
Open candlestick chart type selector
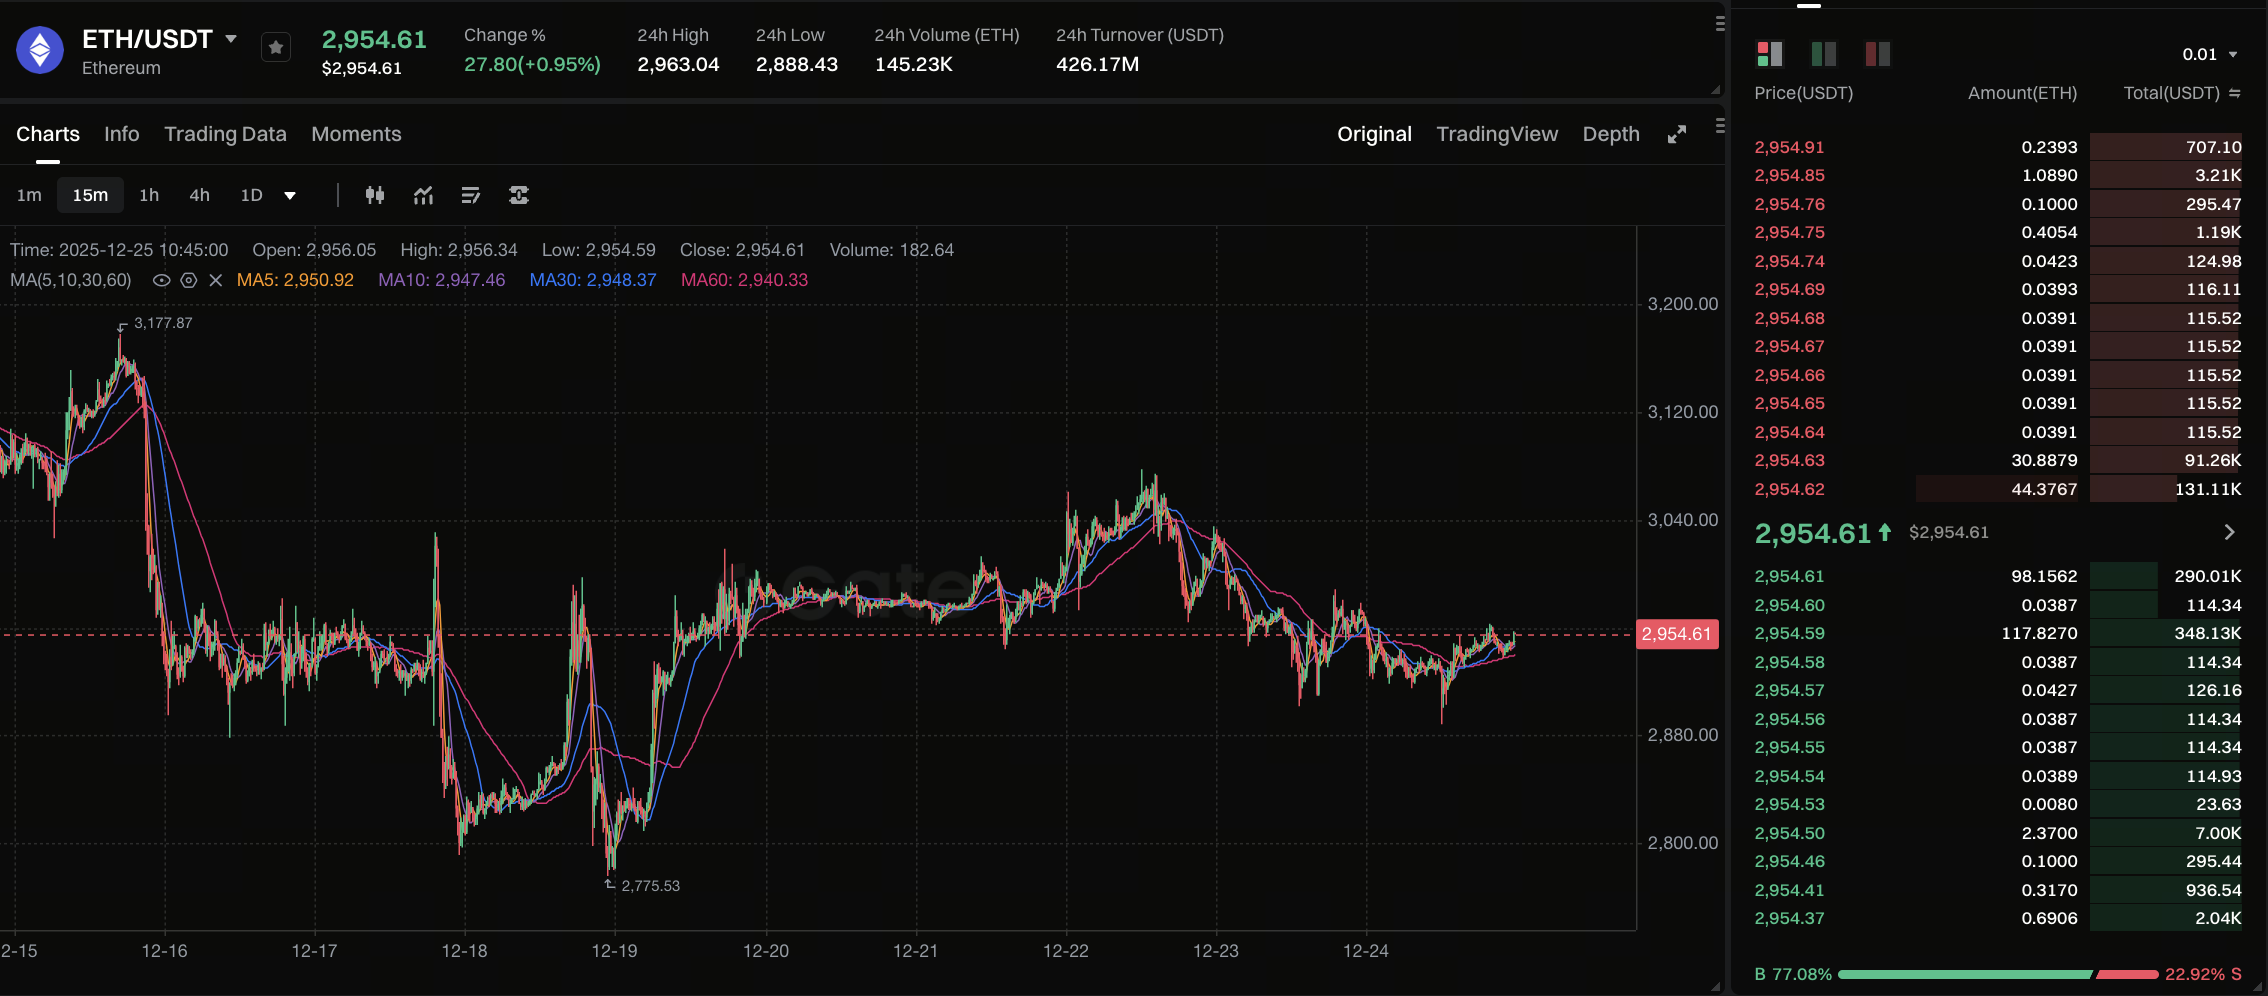coord(375,195)
